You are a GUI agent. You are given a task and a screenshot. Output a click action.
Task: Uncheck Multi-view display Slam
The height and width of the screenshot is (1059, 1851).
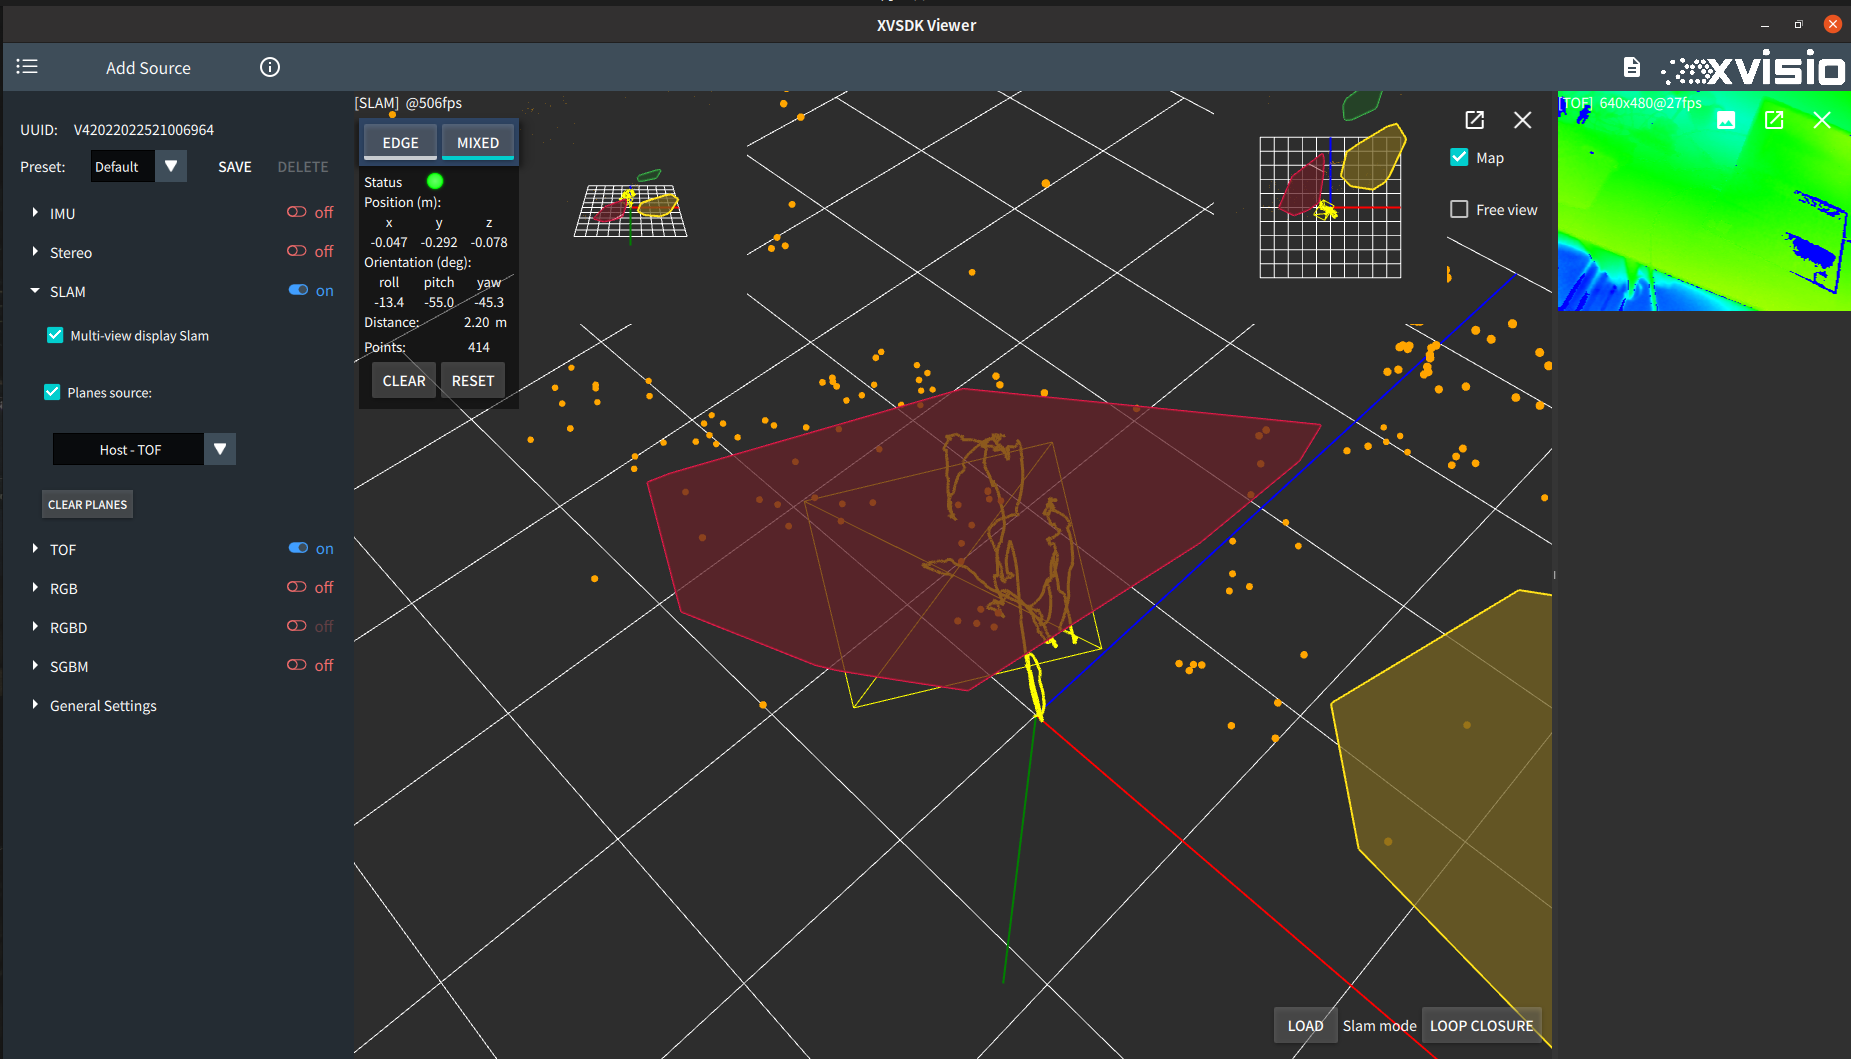[55, 335]
